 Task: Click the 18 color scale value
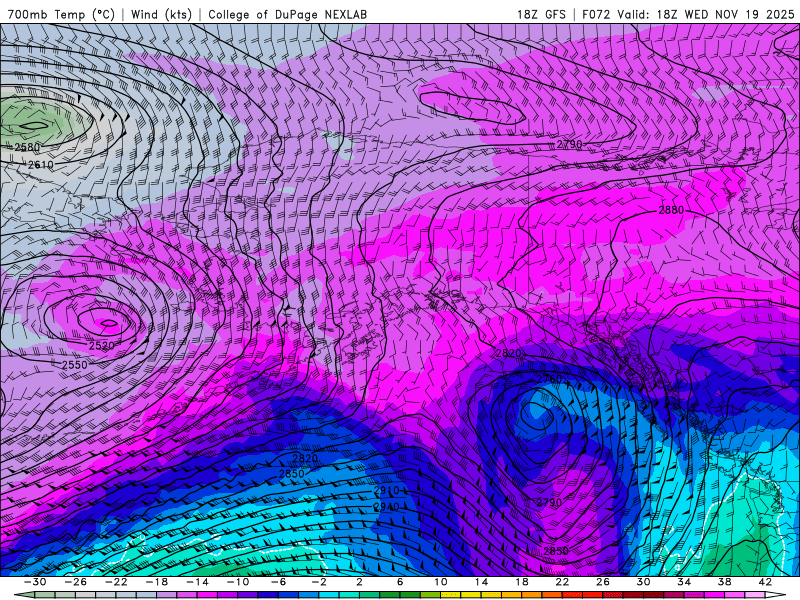522,582
